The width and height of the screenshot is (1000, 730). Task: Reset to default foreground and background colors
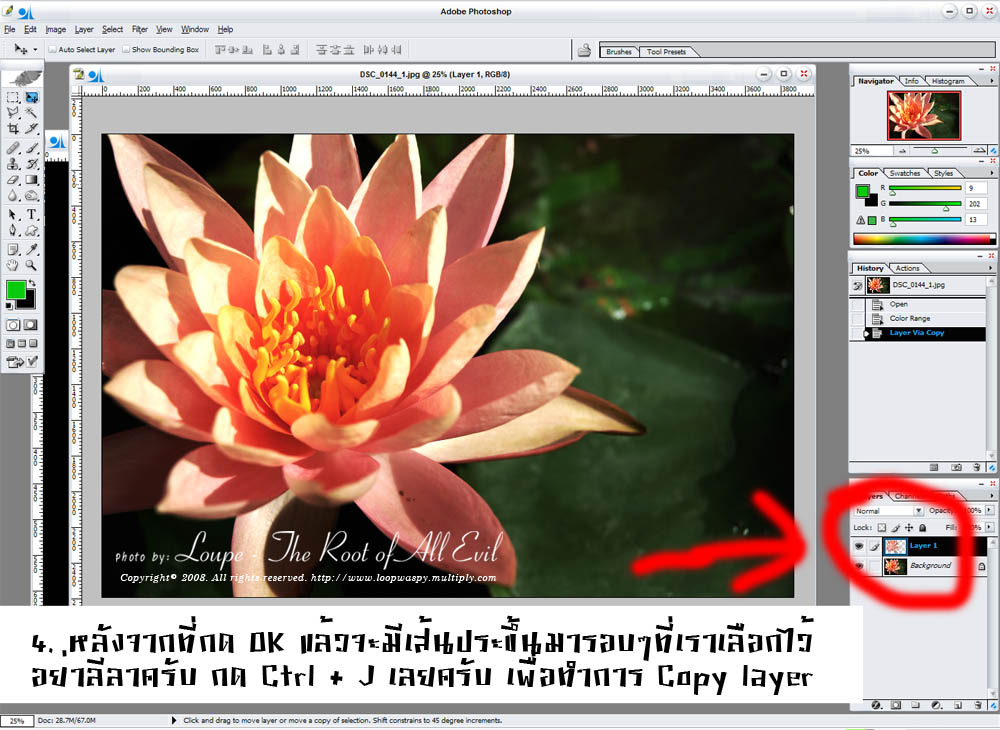9,306
